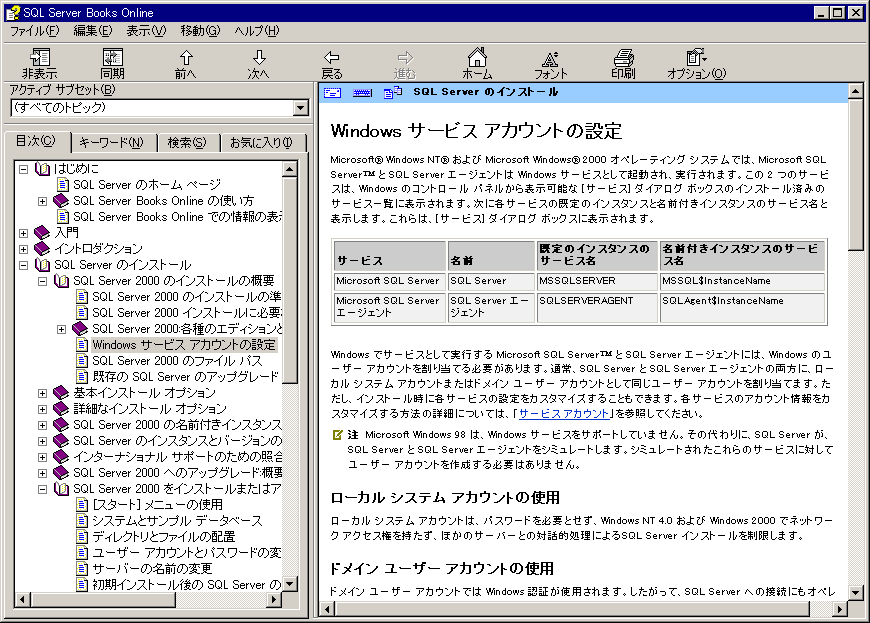The width and height of the screenshot is (870, 623).
Task: Click the 進む (Forward) arrow icon
Action: (405, 58)
